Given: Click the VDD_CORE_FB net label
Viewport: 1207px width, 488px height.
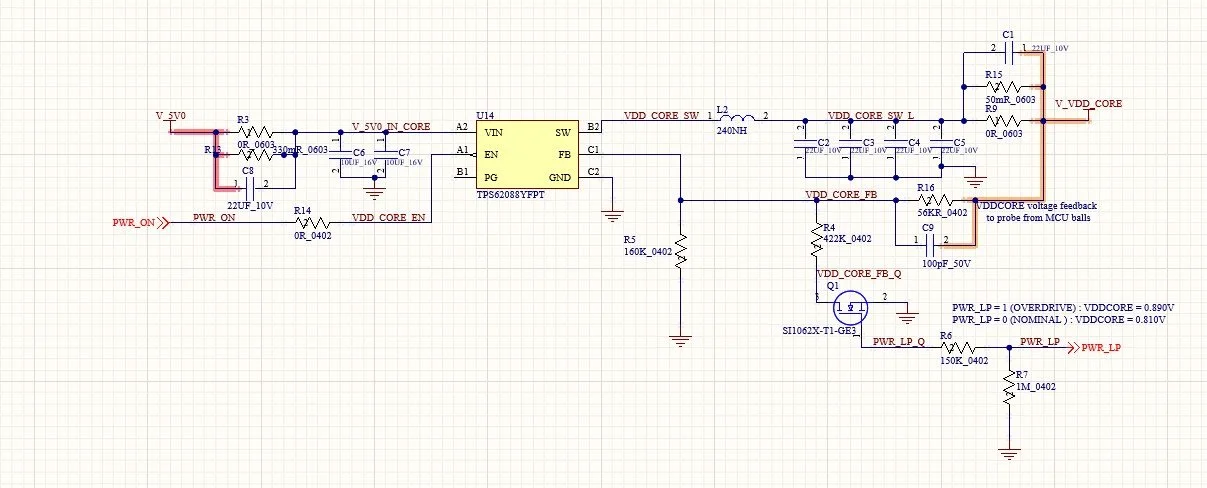Looking at the screenshot, I should (840, 195).
